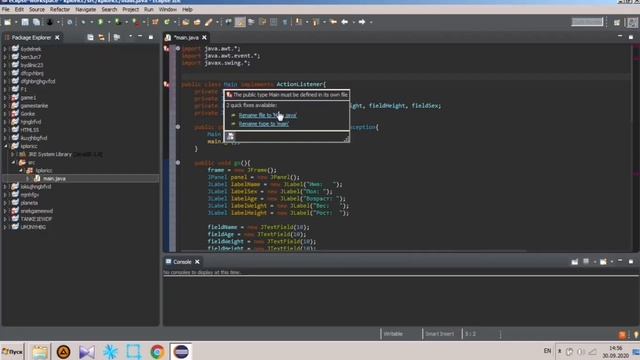Image resolution: width=640 pixels, height=360 pixels.
Task: Click the Back navigation arrow icon
Action: coord(345,22)
